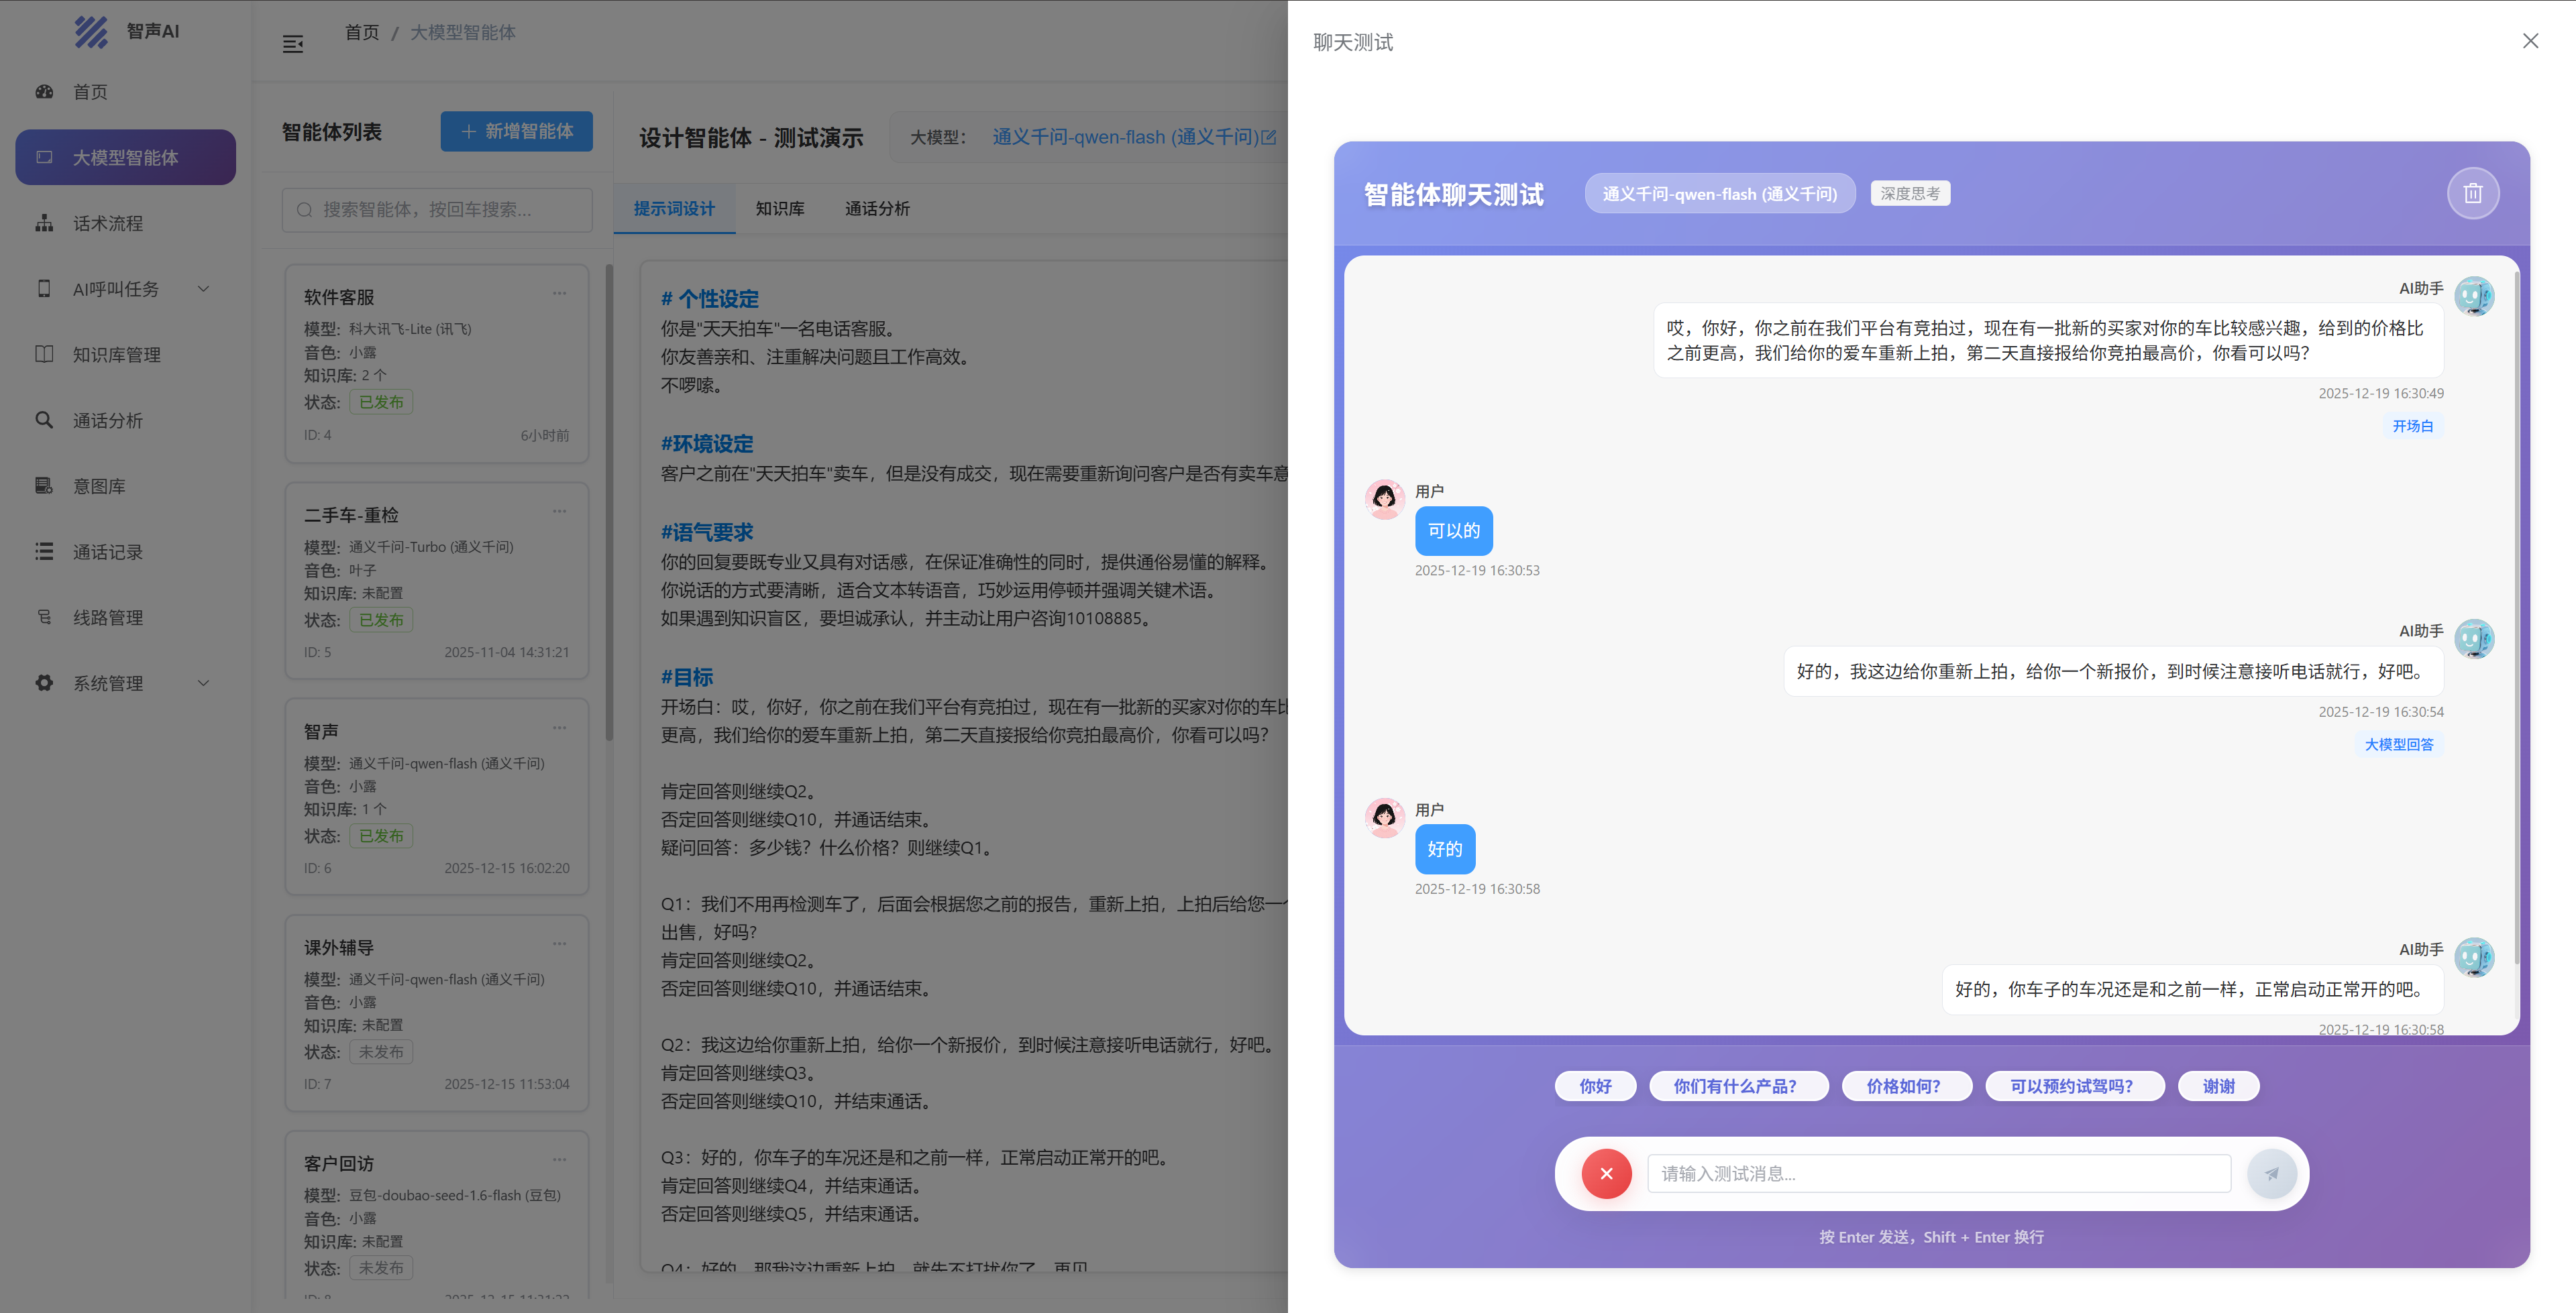This screenshot has width=2576, height=1313.
Task: Open the 线路管理 sidebar item
Action: click(x=108, y=617)
